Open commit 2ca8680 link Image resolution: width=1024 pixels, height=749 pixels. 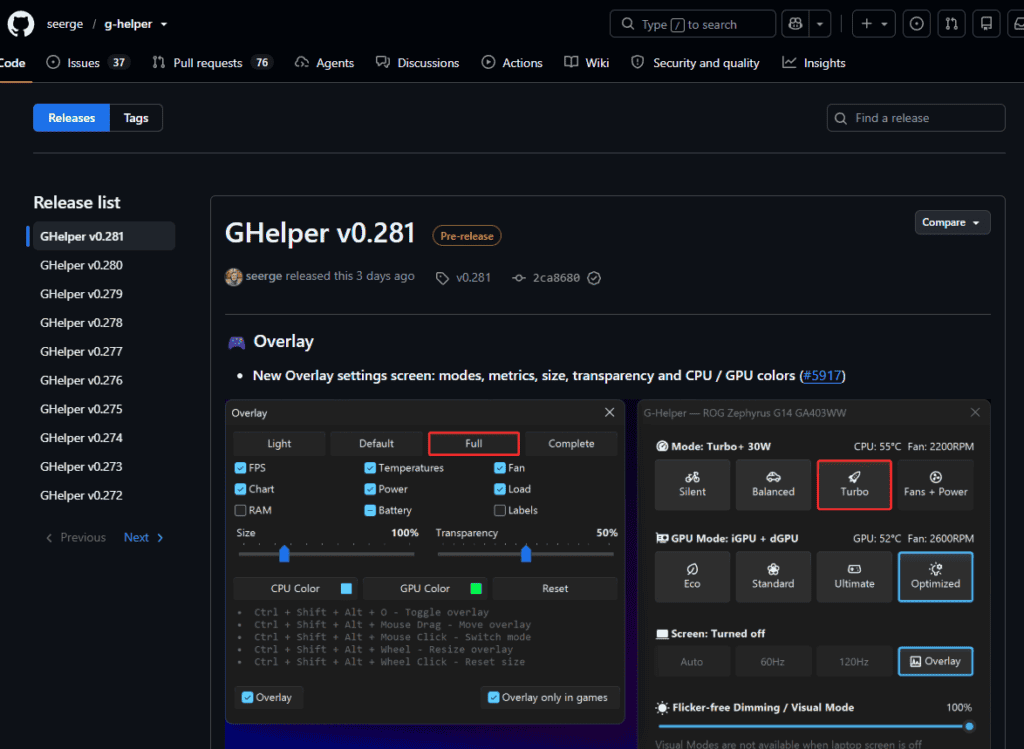pyautogui.click(x=556, y=278)
